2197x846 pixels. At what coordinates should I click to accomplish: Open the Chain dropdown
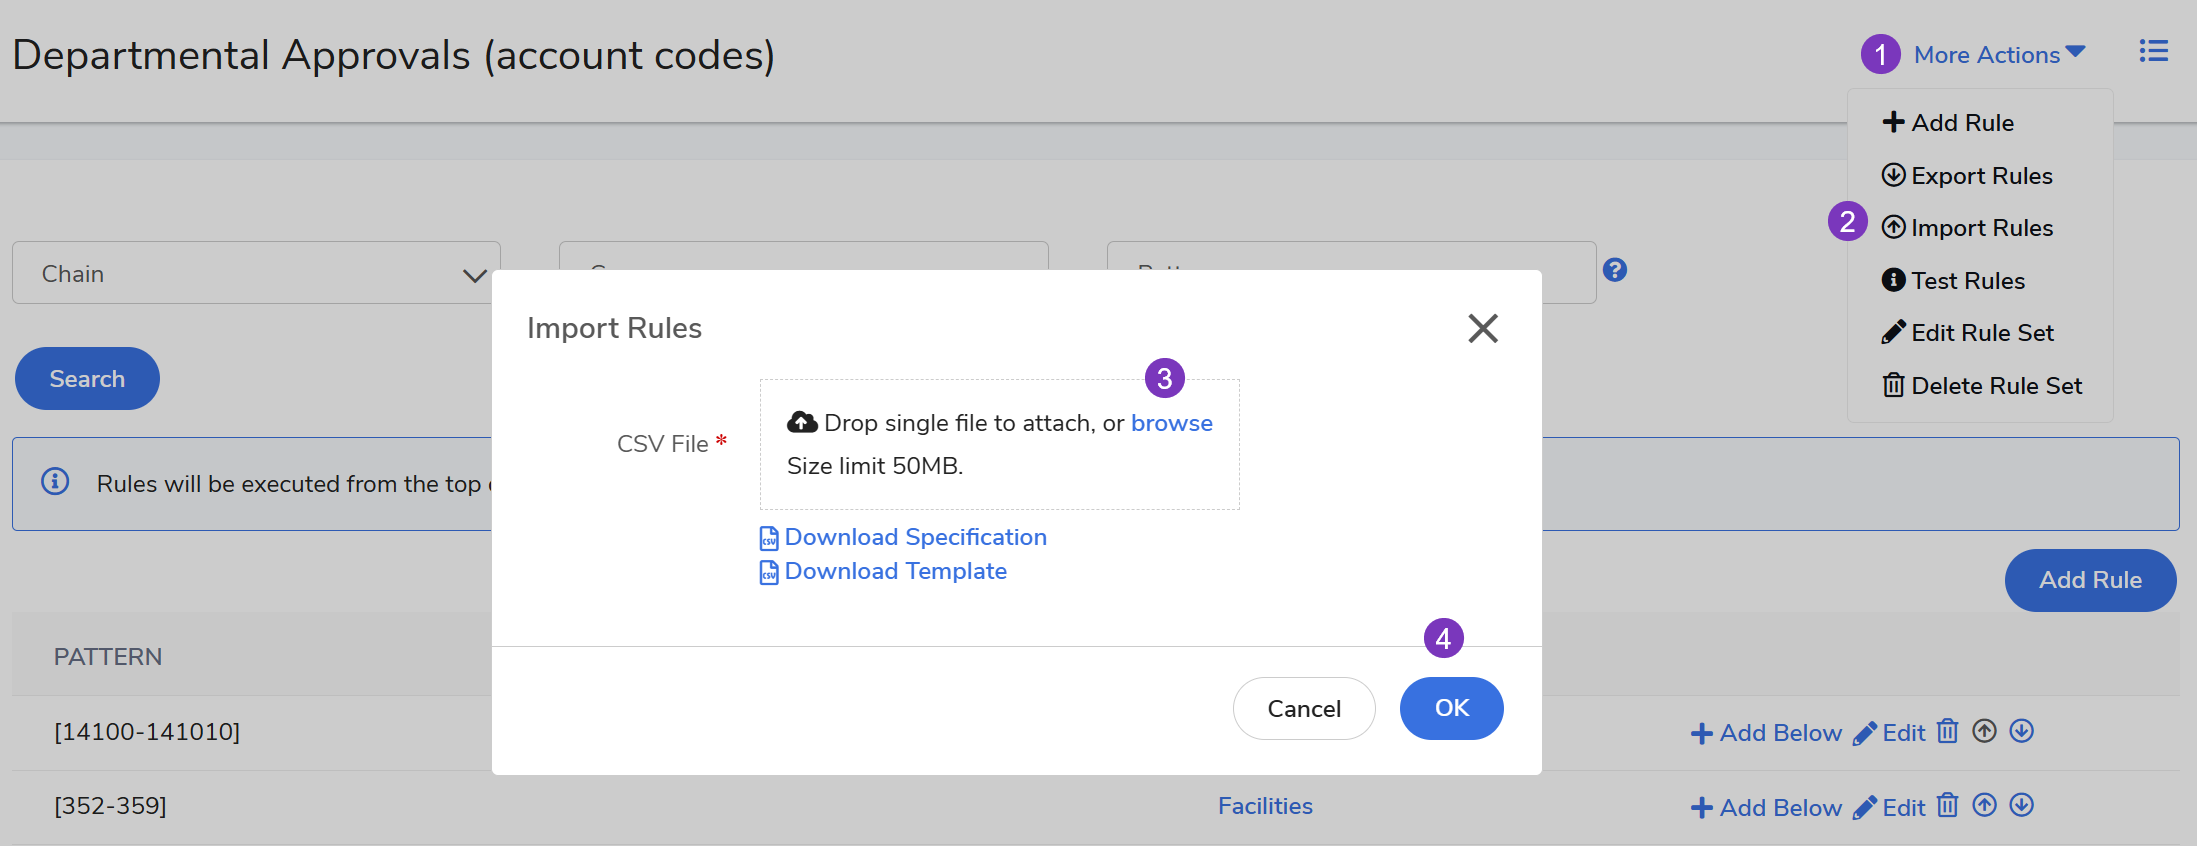(x=256, y=273)
